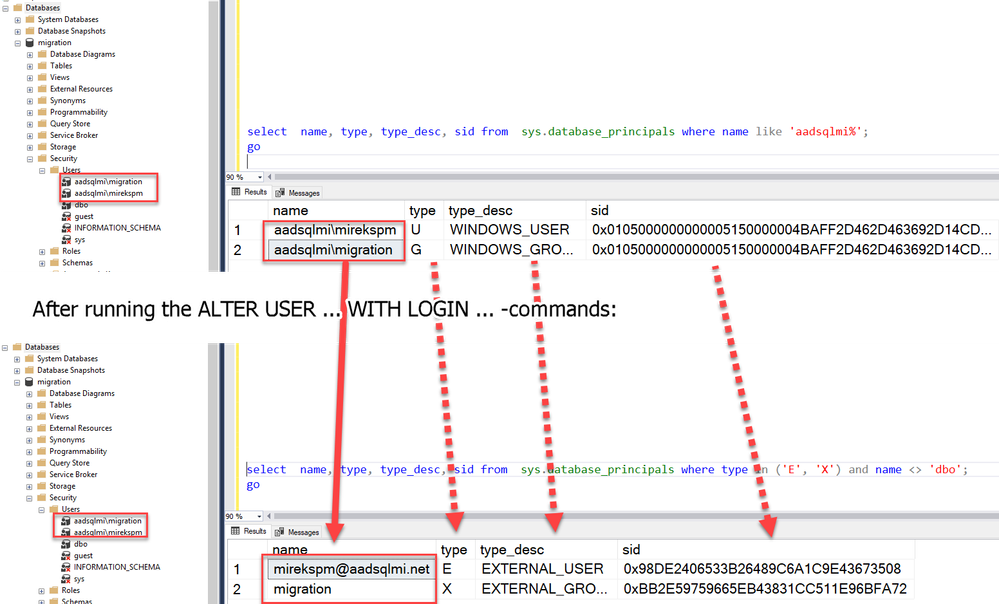Click aadsqlmi\mirekspm user icon in upper tree

pos(66,193)
